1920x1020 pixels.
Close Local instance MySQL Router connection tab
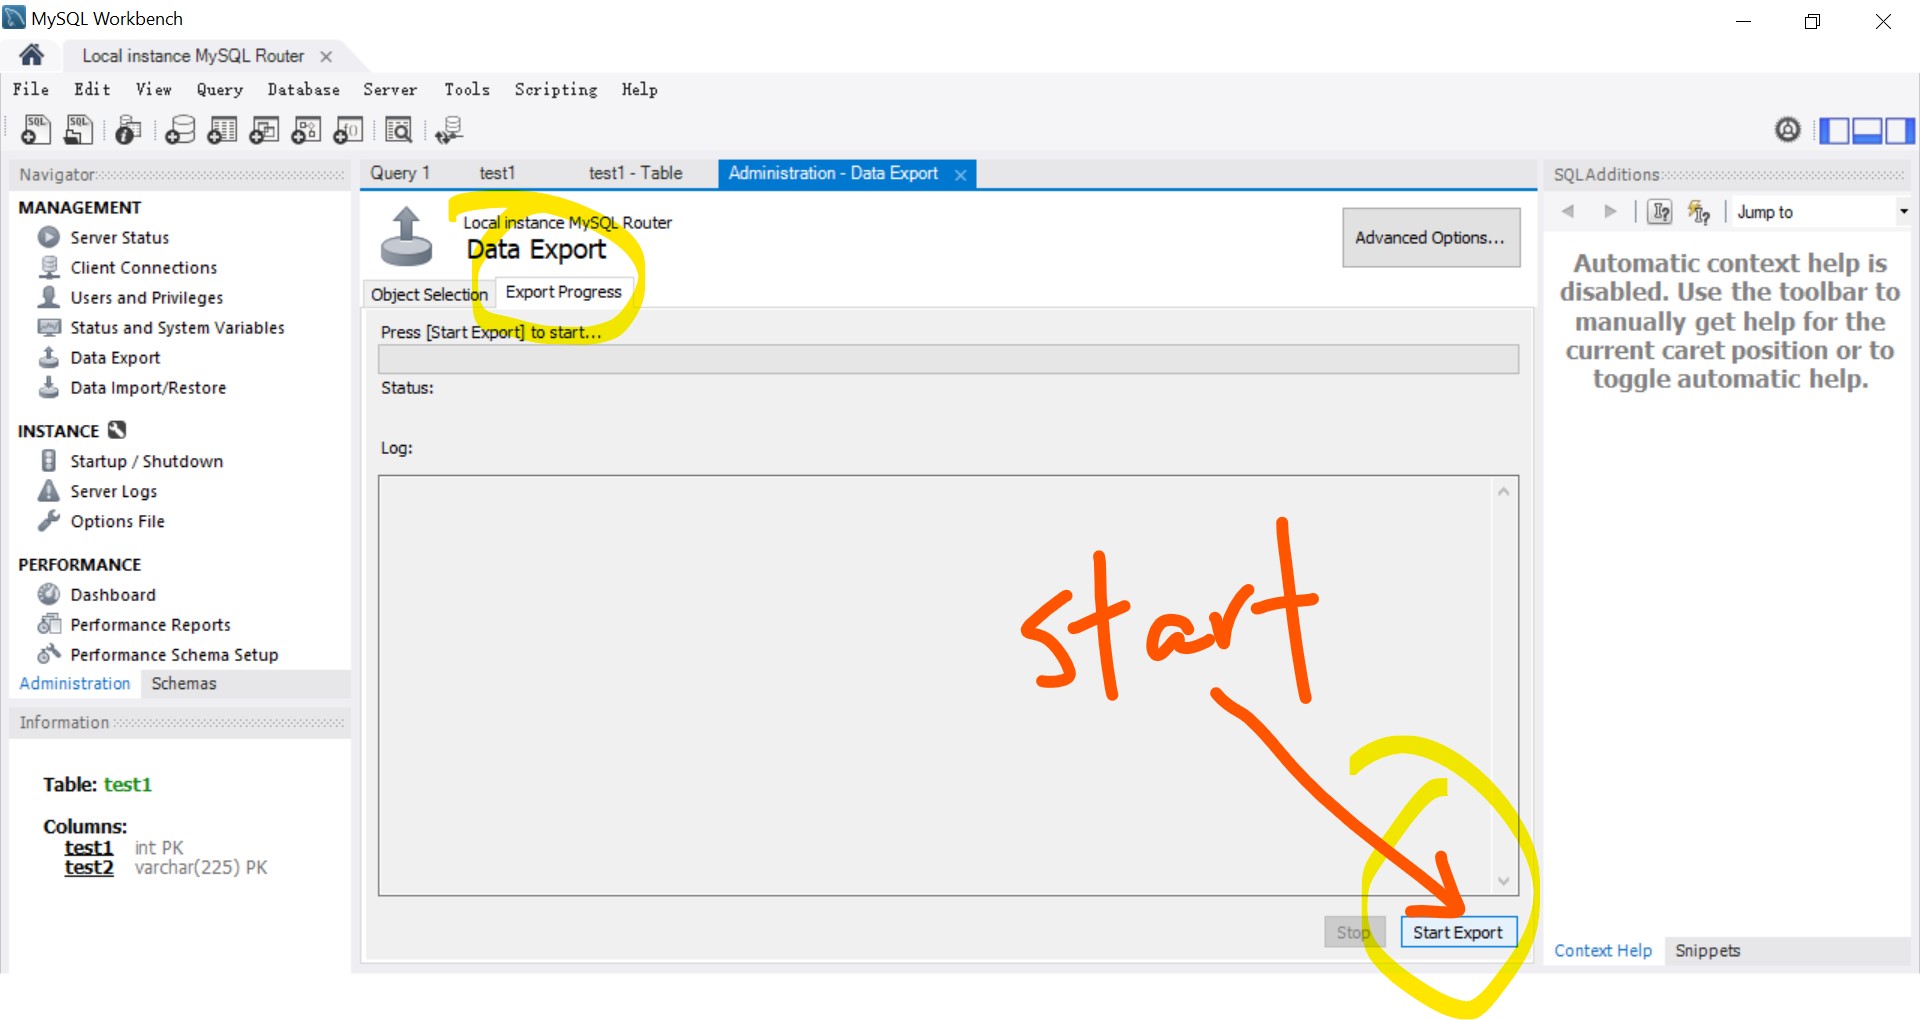(326, 57)
